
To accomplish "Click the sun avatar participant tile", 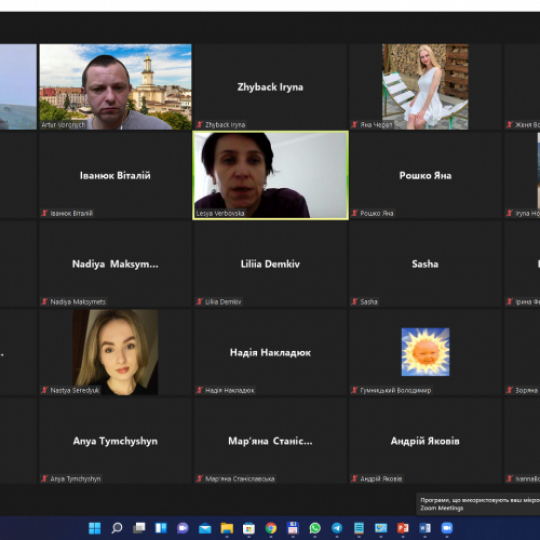I will pos(425,352).
